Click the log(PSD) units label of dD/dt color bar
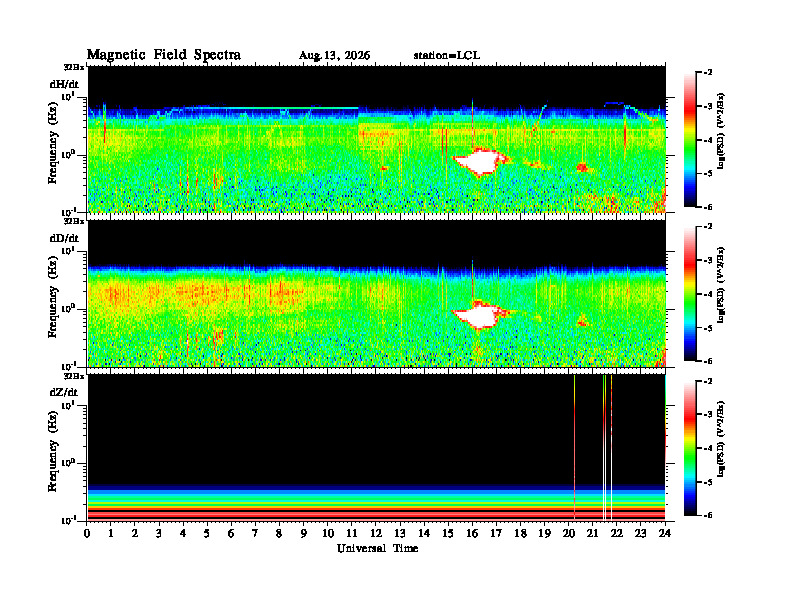The width and height of the screenshot is (792, 612). pyautogui.click(x=721, y=285)
